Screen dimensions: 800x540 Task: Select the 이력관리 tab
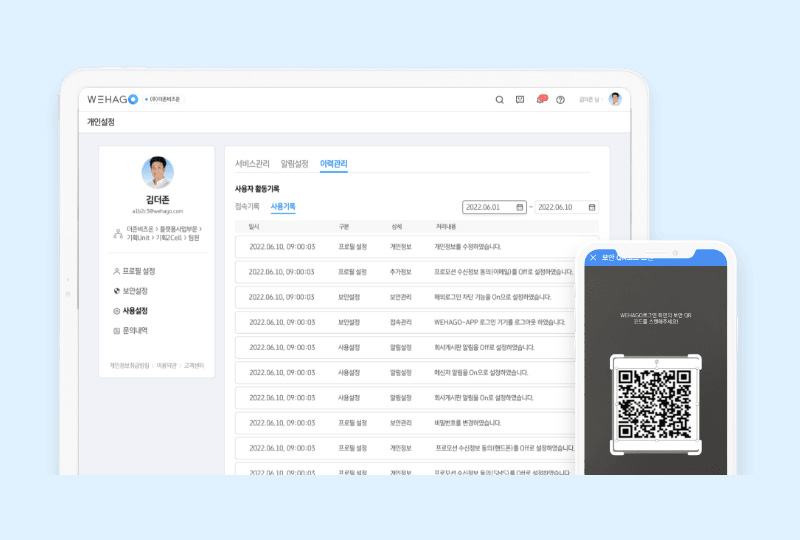pyautogui.click(x=334, y=164)
